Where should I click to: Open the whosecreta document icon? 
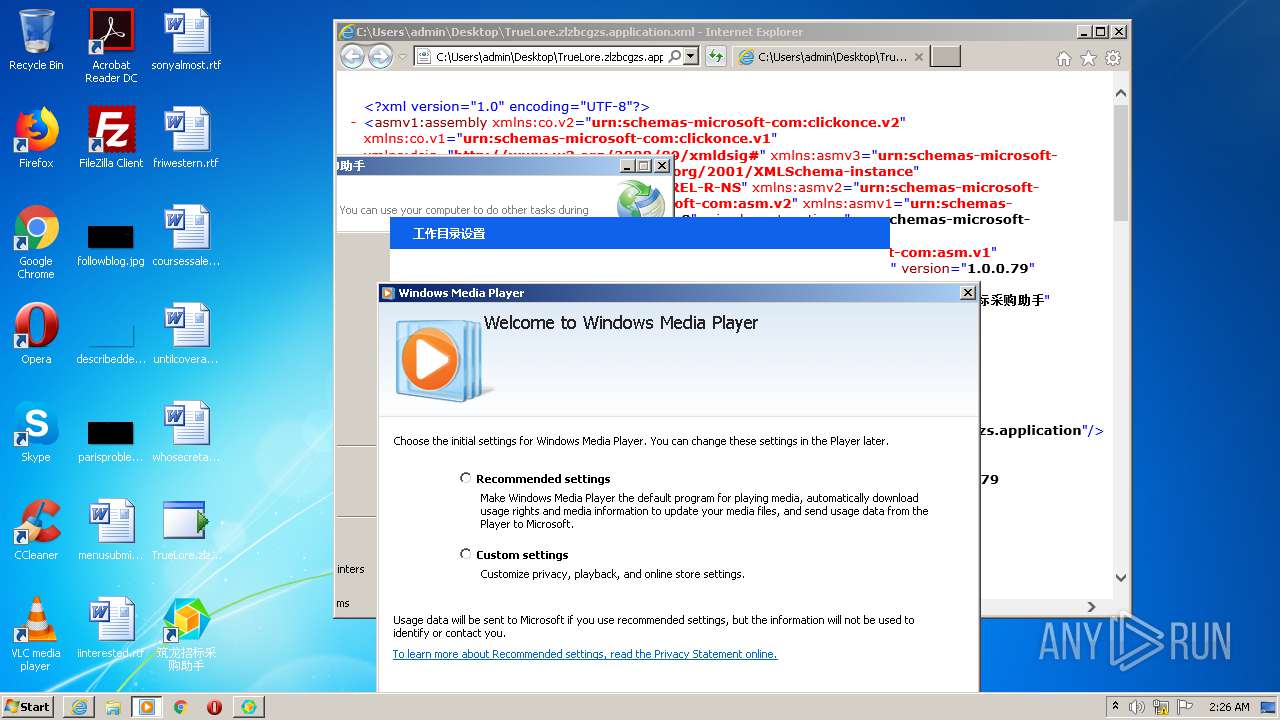186,432
